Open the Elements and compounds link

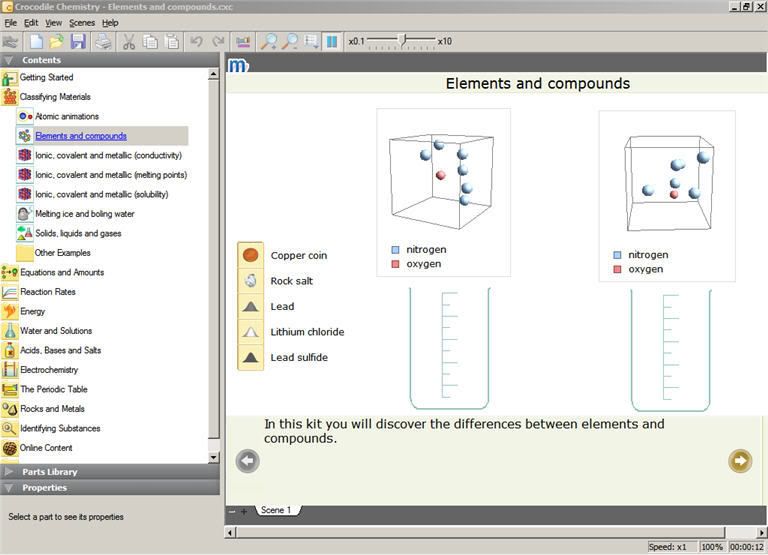tap(81, 136)
